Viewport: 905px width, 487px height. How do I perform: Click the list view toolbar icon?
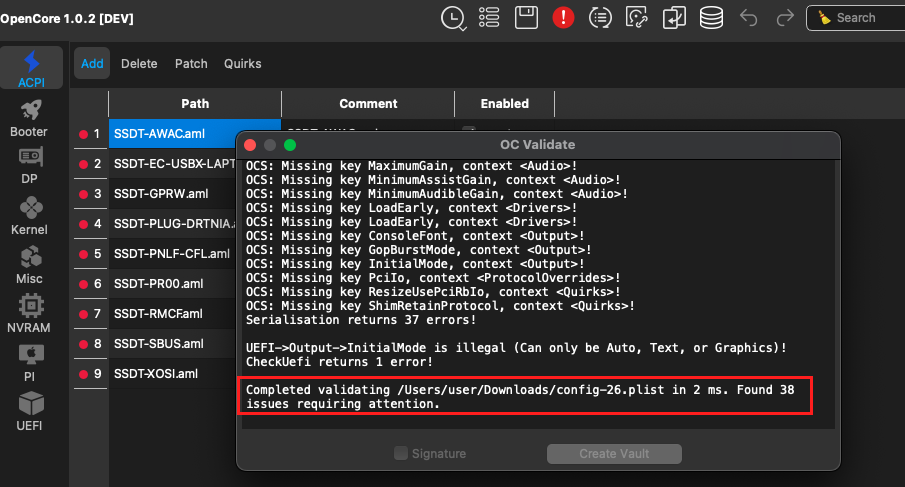pyautogui.click(x=489, y=18)
